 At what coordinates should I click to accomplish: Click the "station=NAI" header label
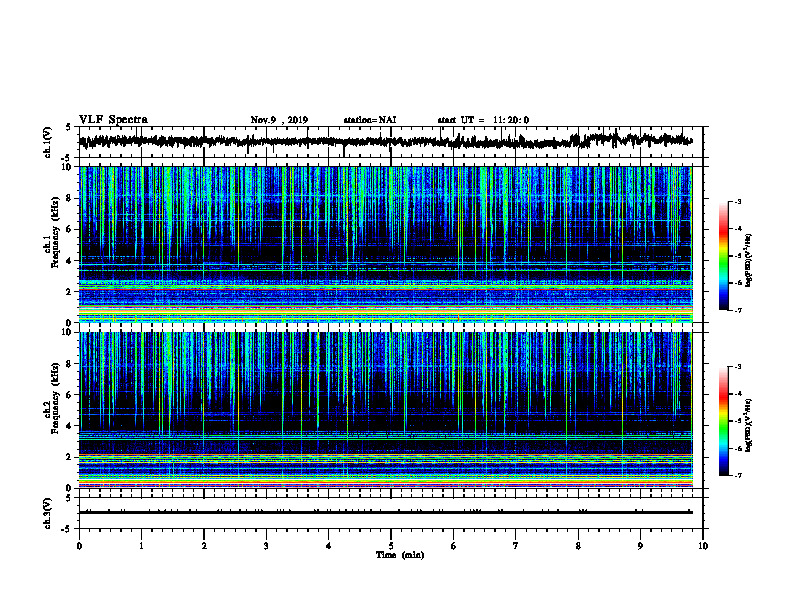pyautogui.click(x=370, y=120)
